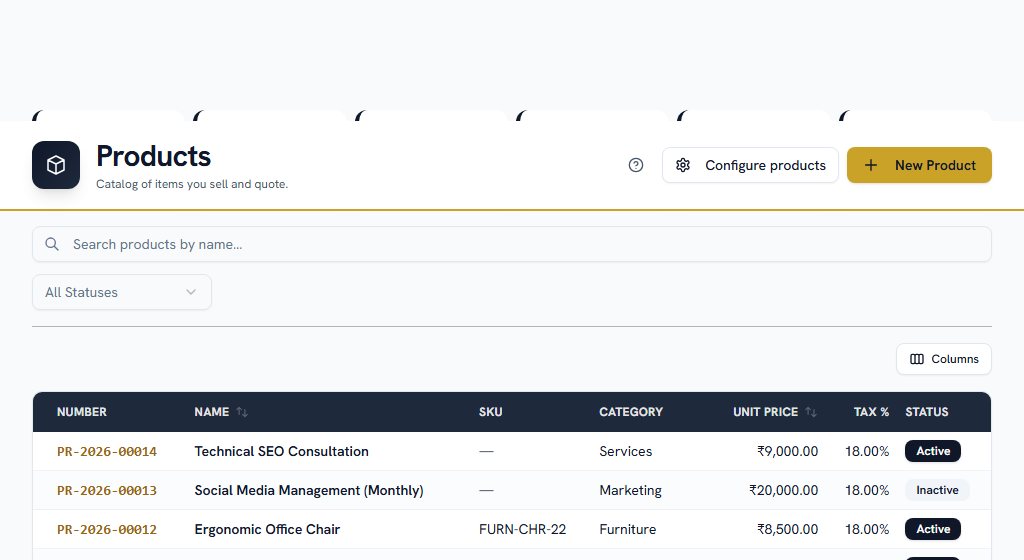Click the plus icon in New Product
The width and height of the screenshot is (1024, 560).
[871, 165]
